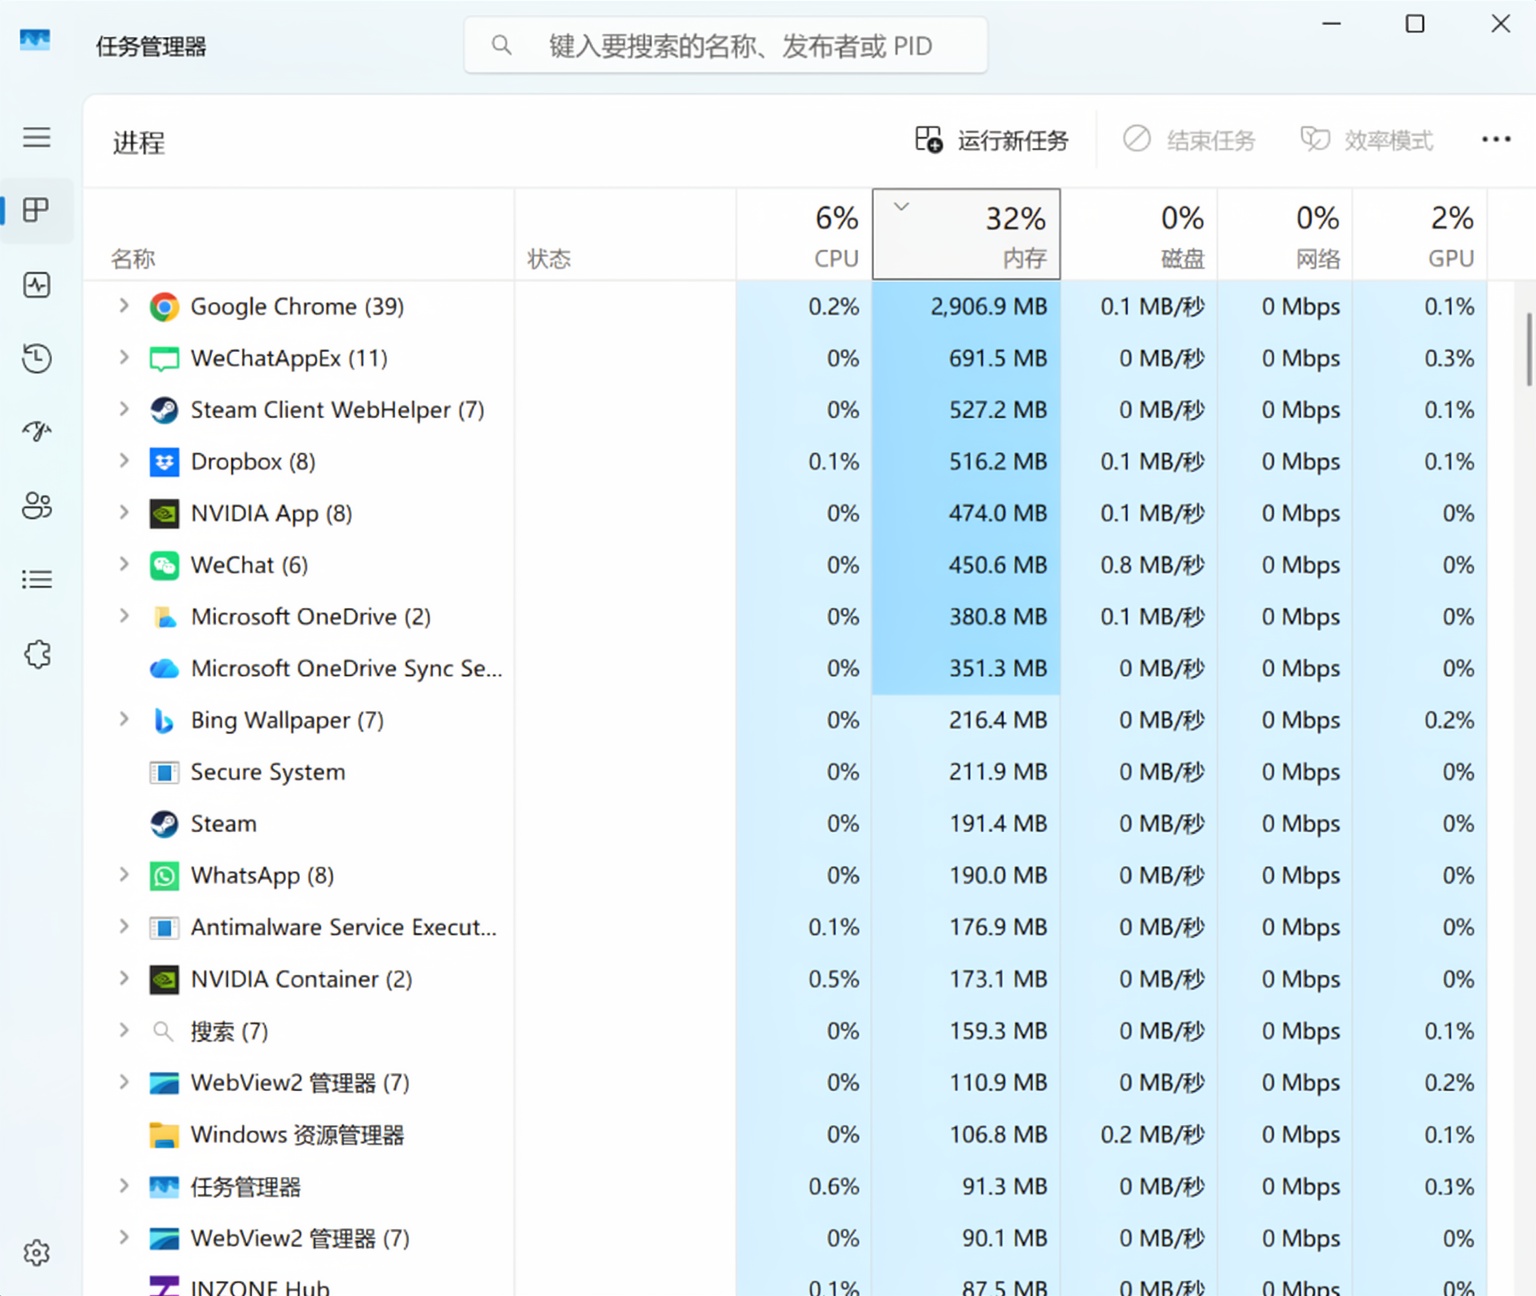Sort by the 名称 column header
The image size is (1536, 1296).
(x=299, y=235)
